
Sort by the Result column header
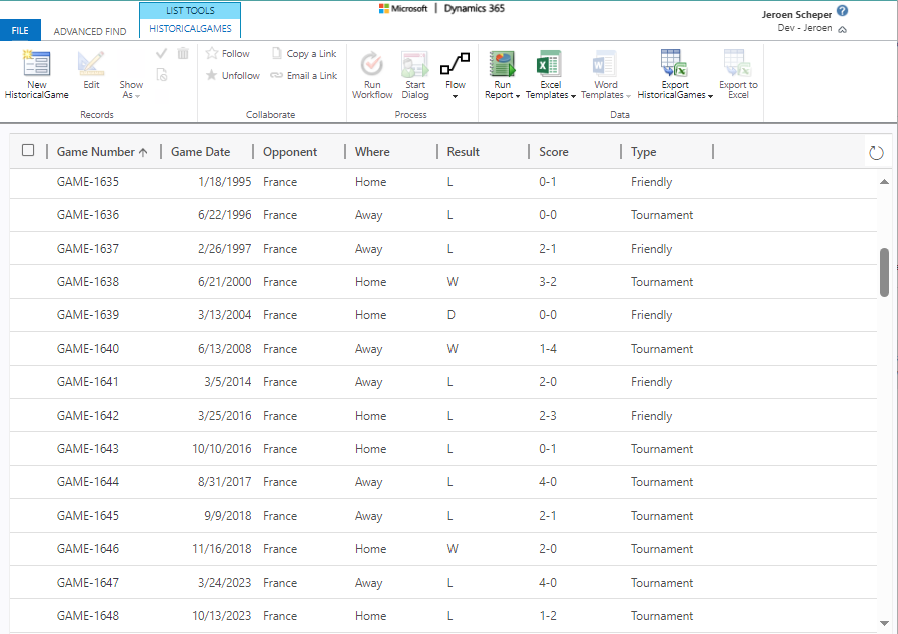point(463,152)
